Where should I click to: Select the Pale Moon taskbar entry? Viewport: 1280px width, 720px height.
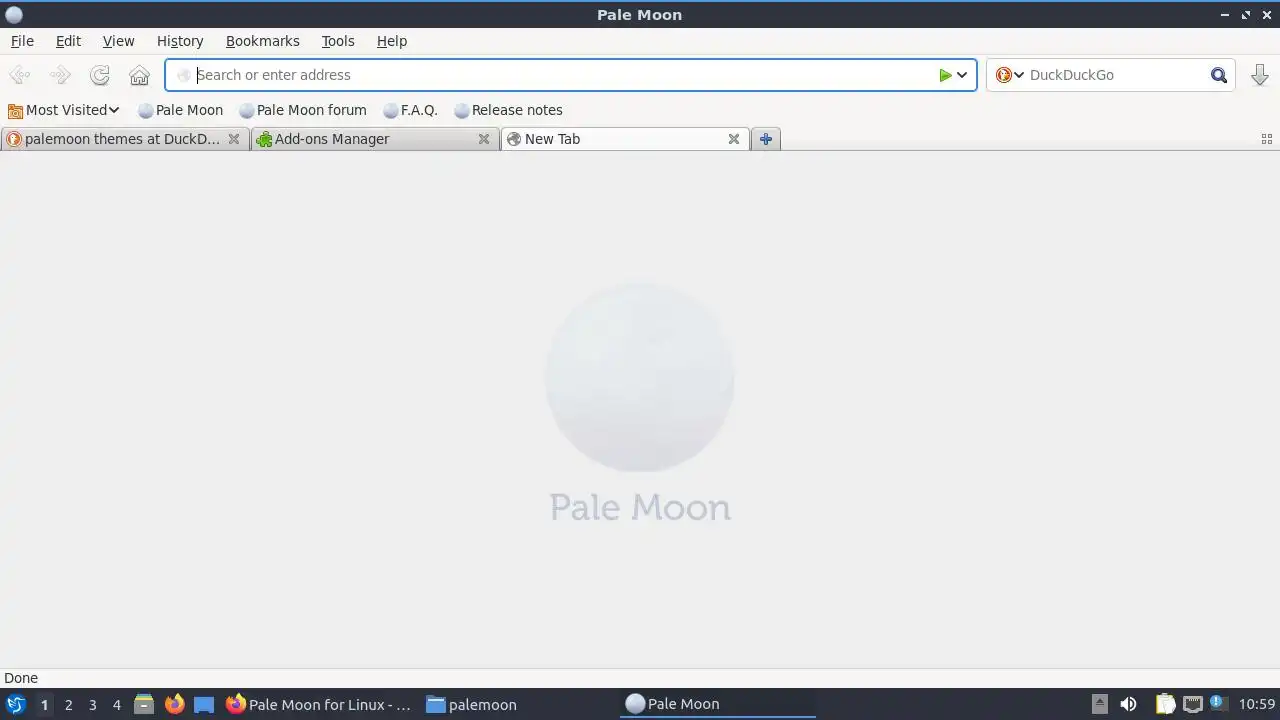click(x=718, y=704)
